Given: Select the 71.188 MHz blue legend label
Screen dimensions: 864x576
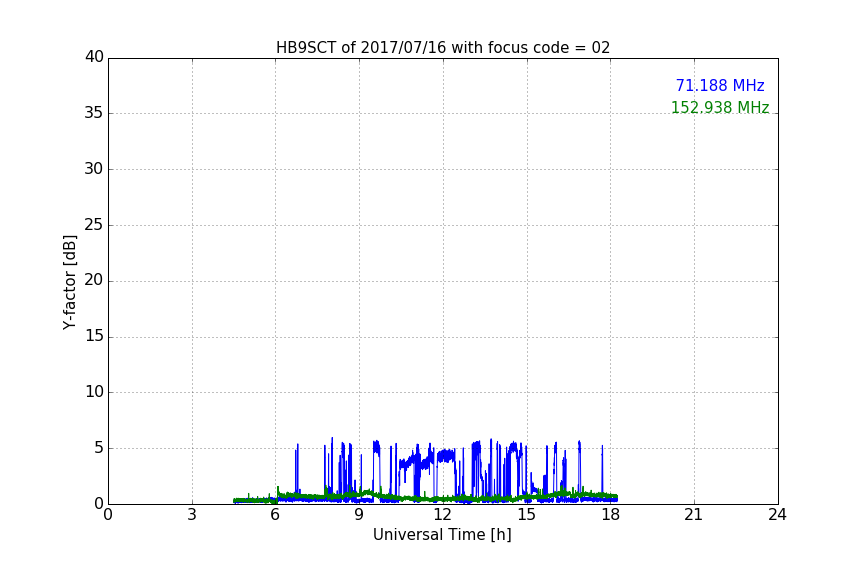Looking at the screenshot, I should tap(720, 85).
